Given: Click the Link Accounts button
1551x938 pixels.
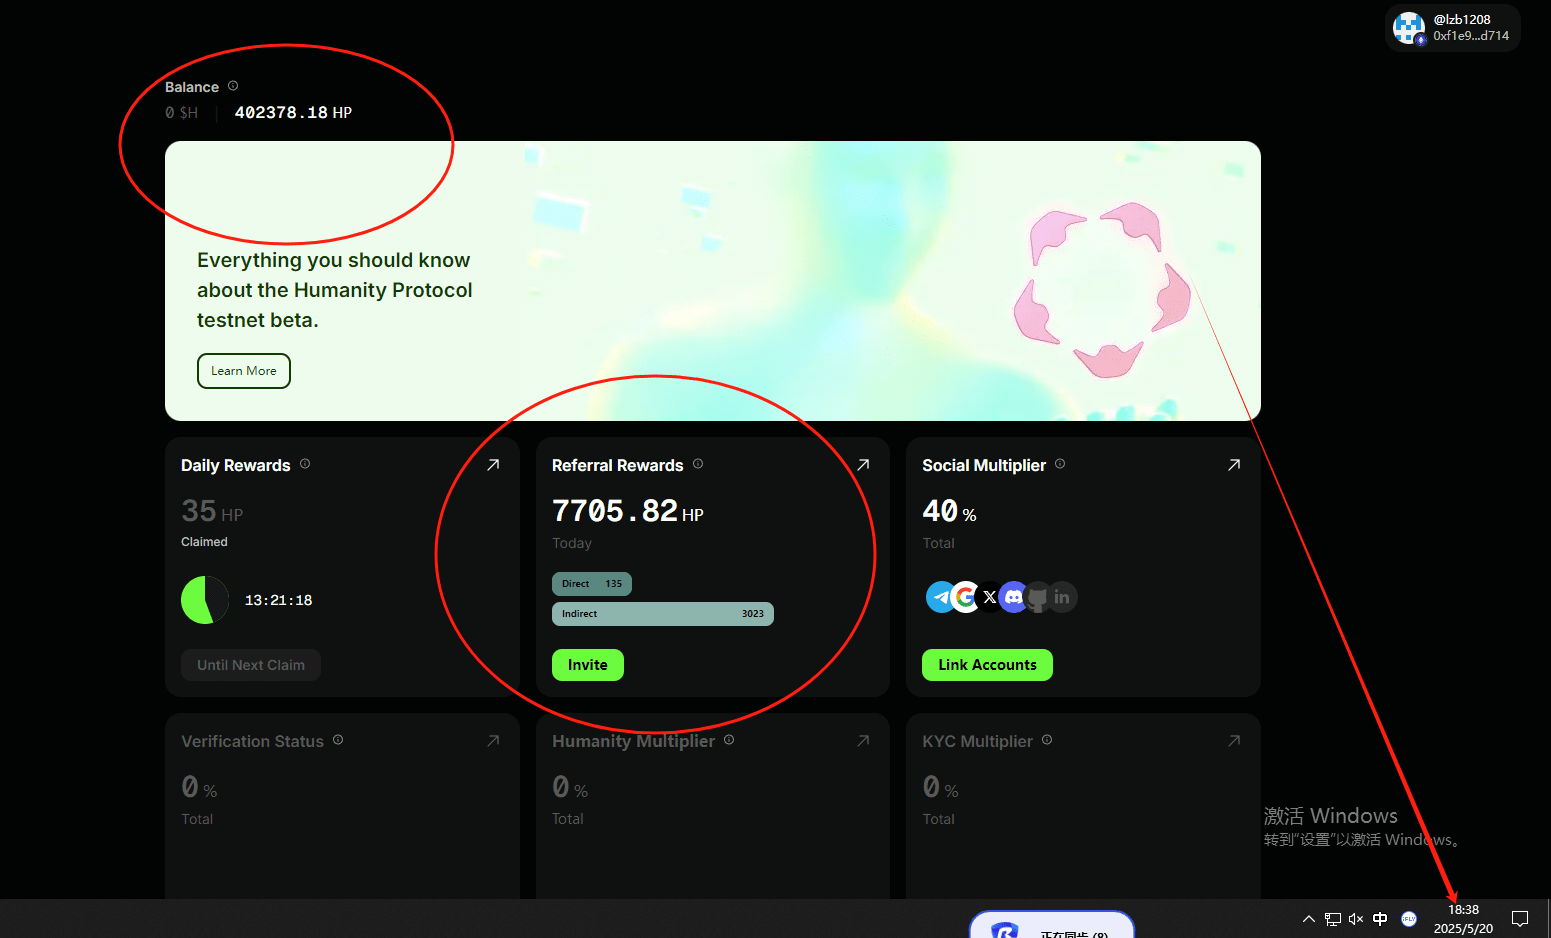Looking at the screenshot, I should 987,665.
